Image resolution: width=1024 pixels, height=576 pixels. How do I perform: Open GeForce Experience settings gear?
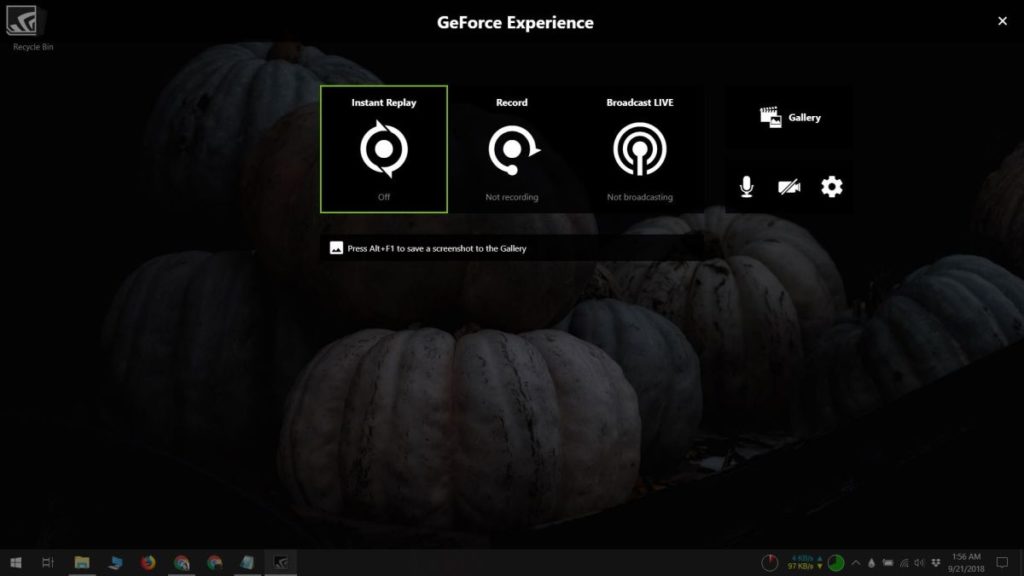click(832, 185)
